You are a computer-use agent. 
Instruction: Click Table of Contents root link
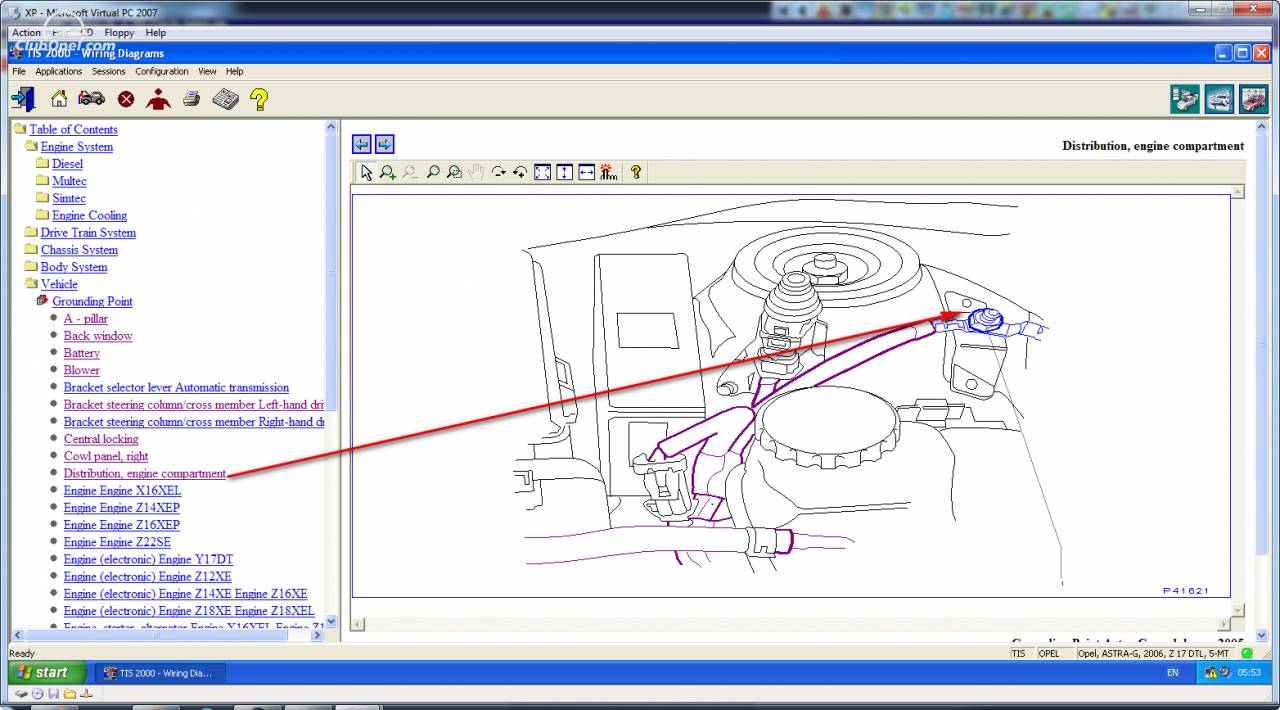[x=73, y=129]
